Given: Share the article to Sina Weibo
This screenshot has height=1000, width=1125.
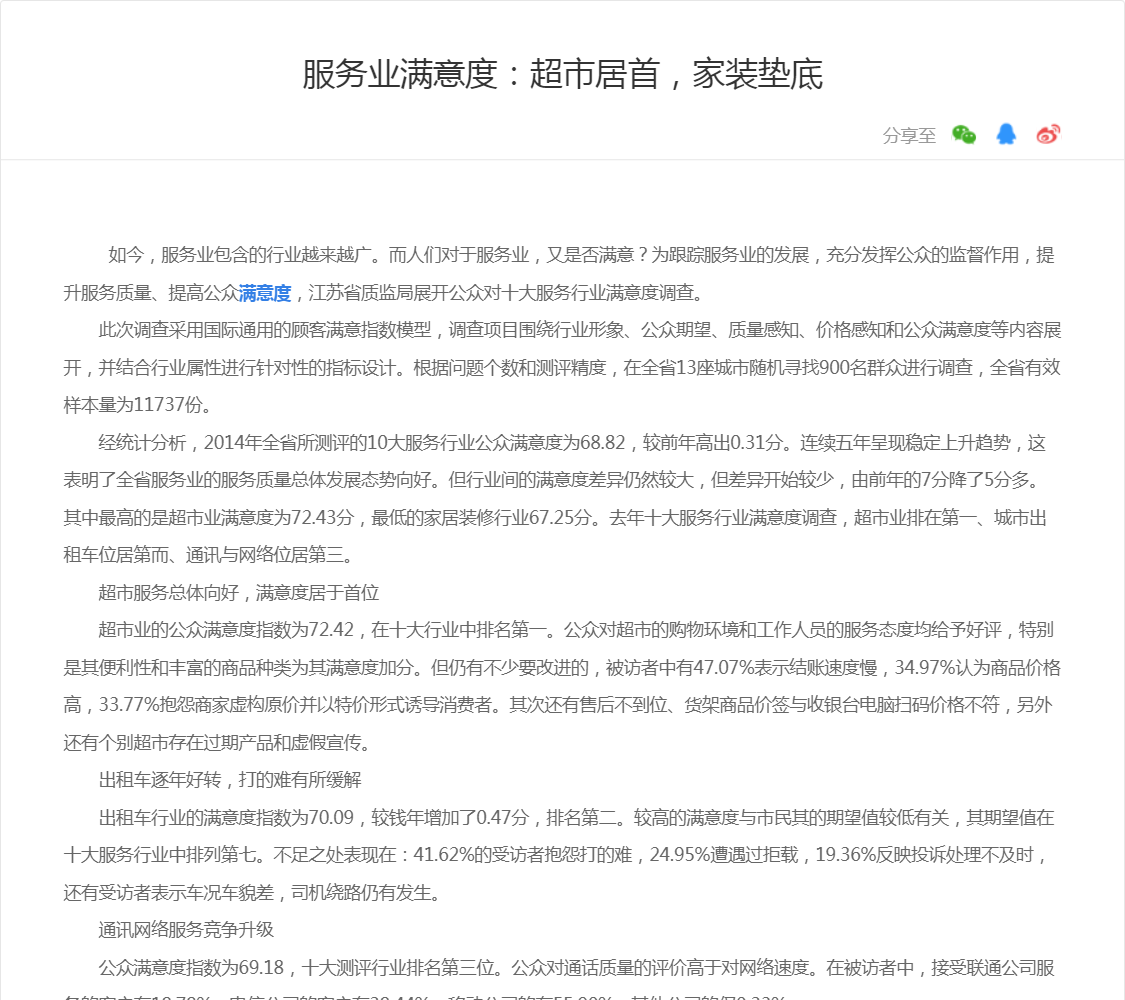Looking at the screenshot, I should [1048, 134].
